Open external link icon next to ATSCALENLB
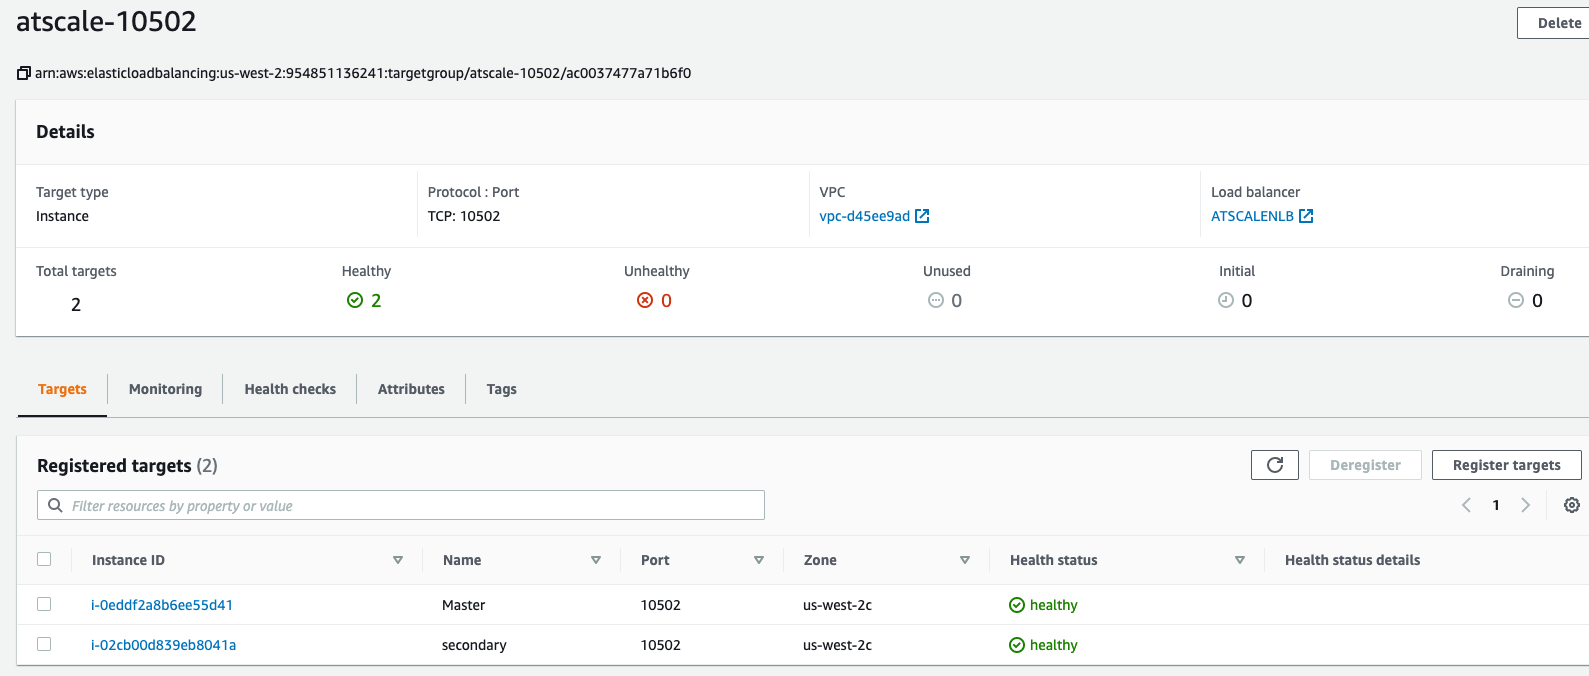 (x=1306, y=216)
